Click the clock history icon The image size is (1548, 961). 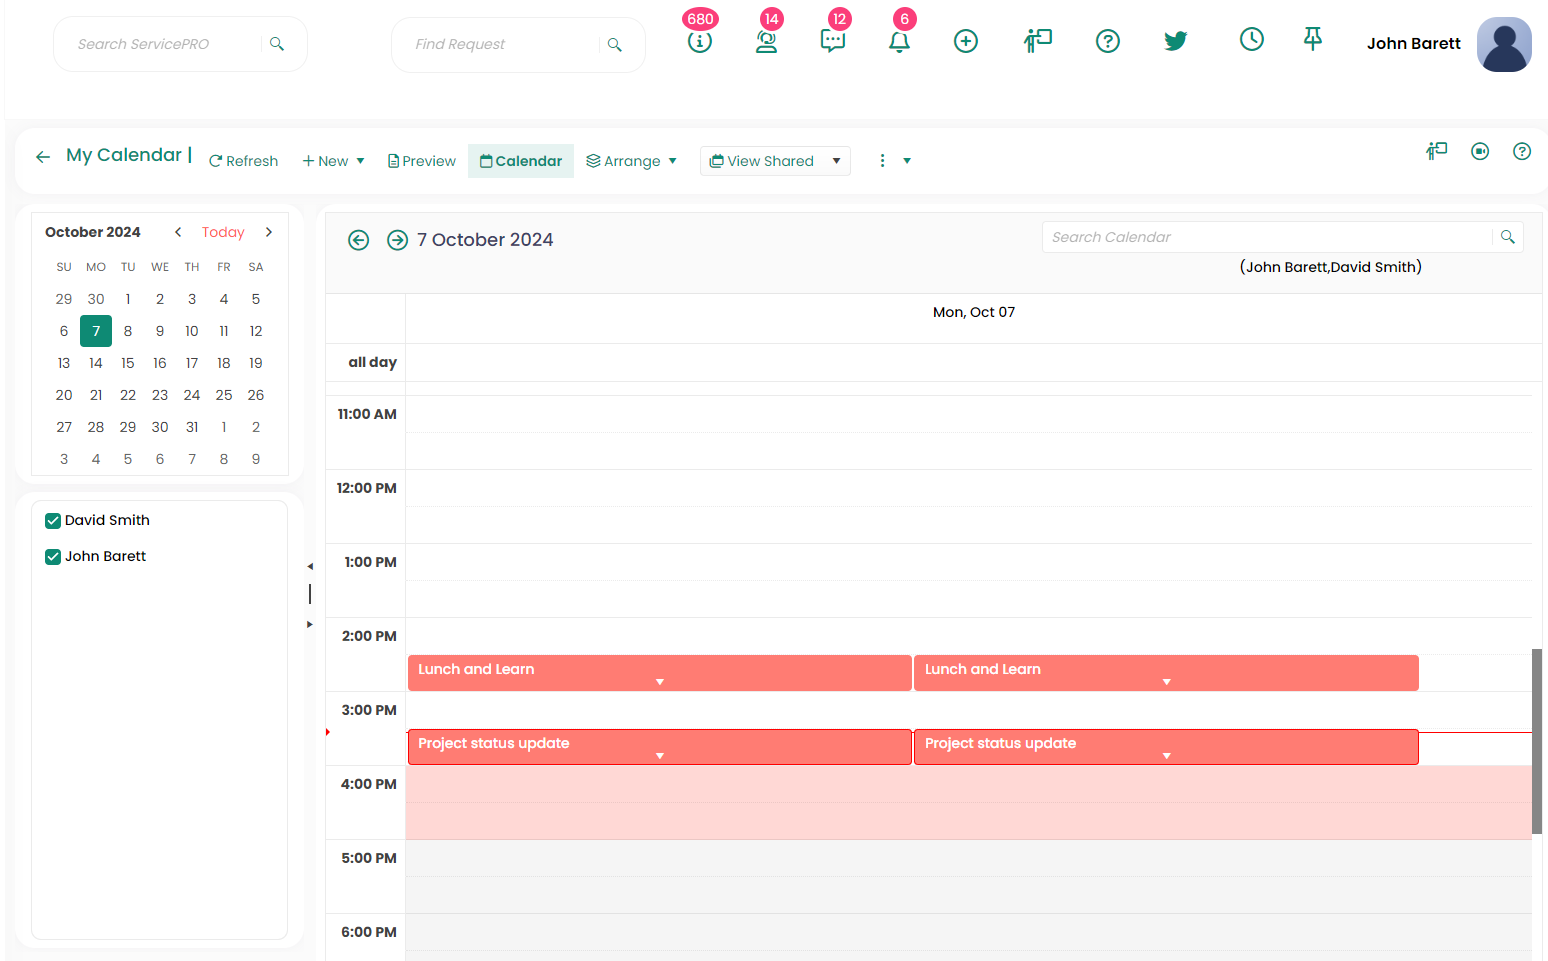(1251, 40)
